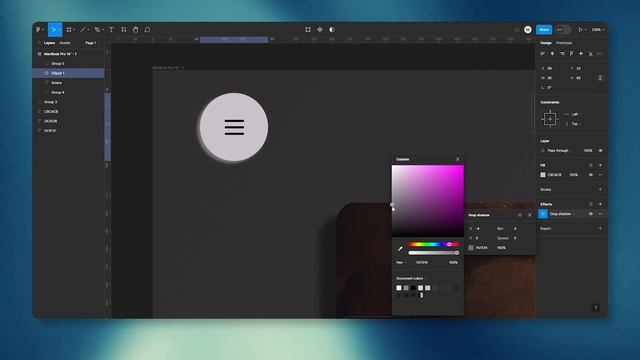Viewport: 640px width, 360px height.
Task: Switch to the Layers tab
Action: (49, 43)
